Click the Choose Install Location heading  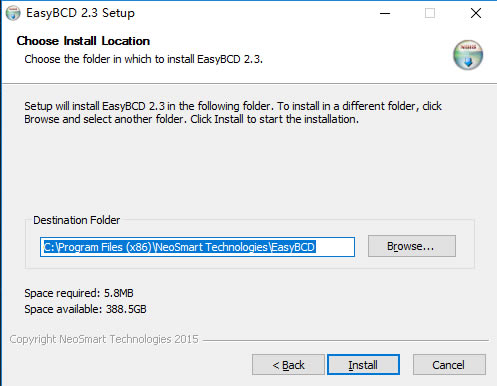click(83, 41)
